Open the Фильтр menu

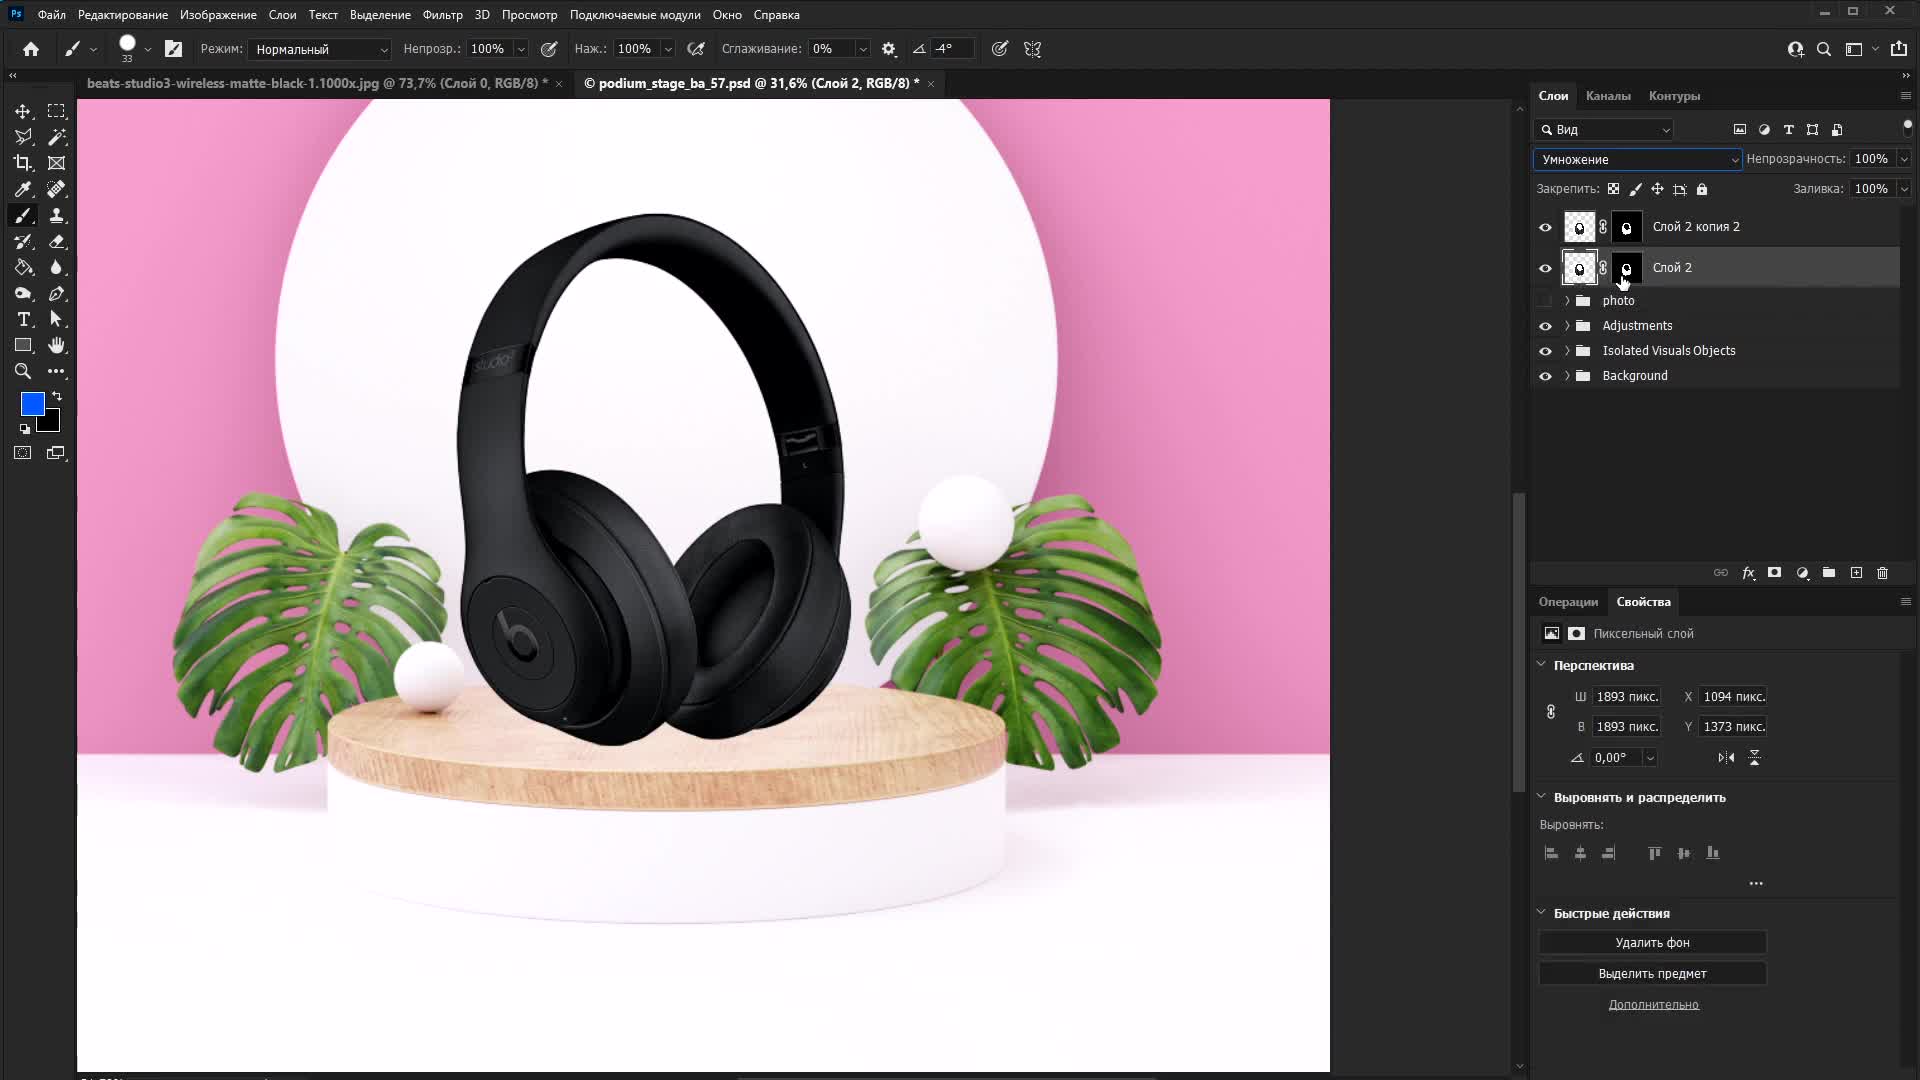pyautogui.click(x=442, y=15)
